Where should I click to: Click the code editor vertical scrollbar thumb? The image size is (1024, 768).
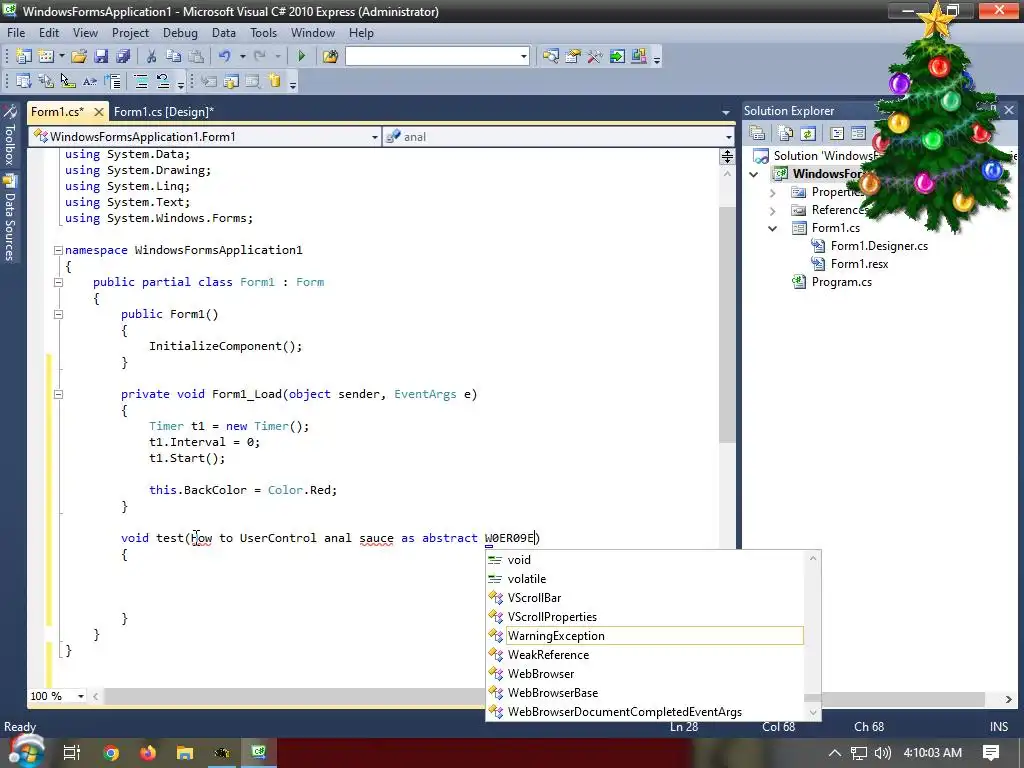[727, 326]
